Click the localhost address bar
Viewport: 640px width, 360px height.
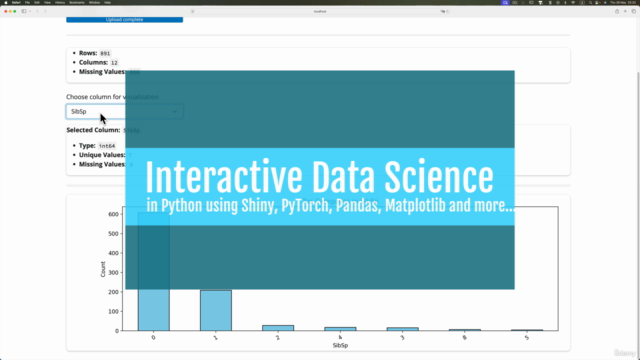tap(320, 11)
